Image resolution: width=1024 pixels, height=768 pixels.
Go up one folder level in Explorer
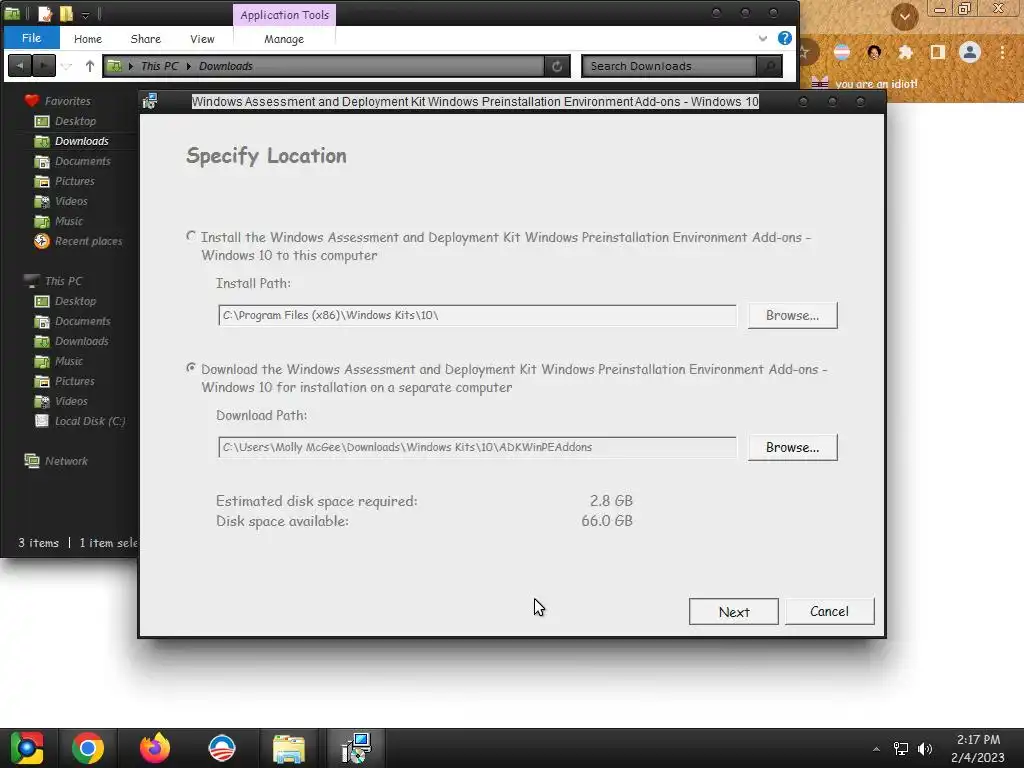pos(90,66)
